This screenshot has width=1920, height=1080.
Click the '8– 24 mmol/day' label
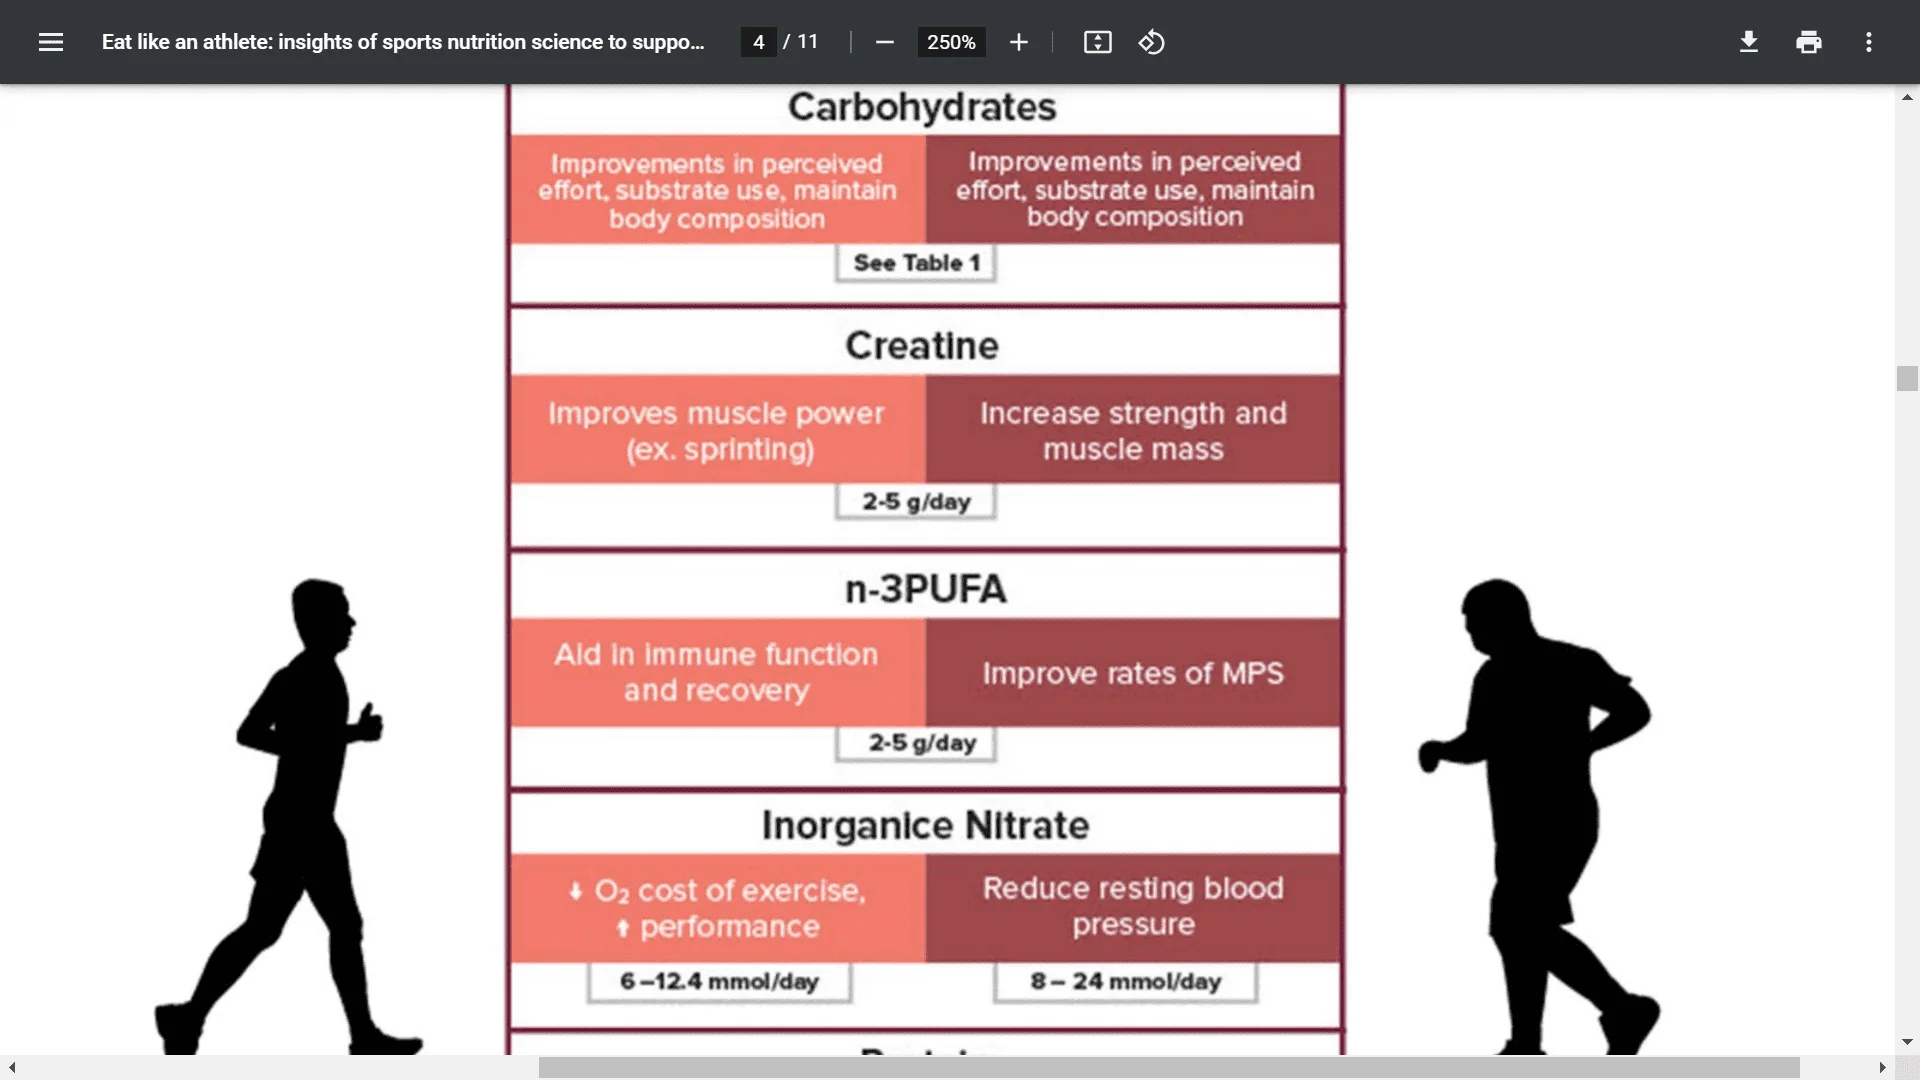[x=1126, y=982]
